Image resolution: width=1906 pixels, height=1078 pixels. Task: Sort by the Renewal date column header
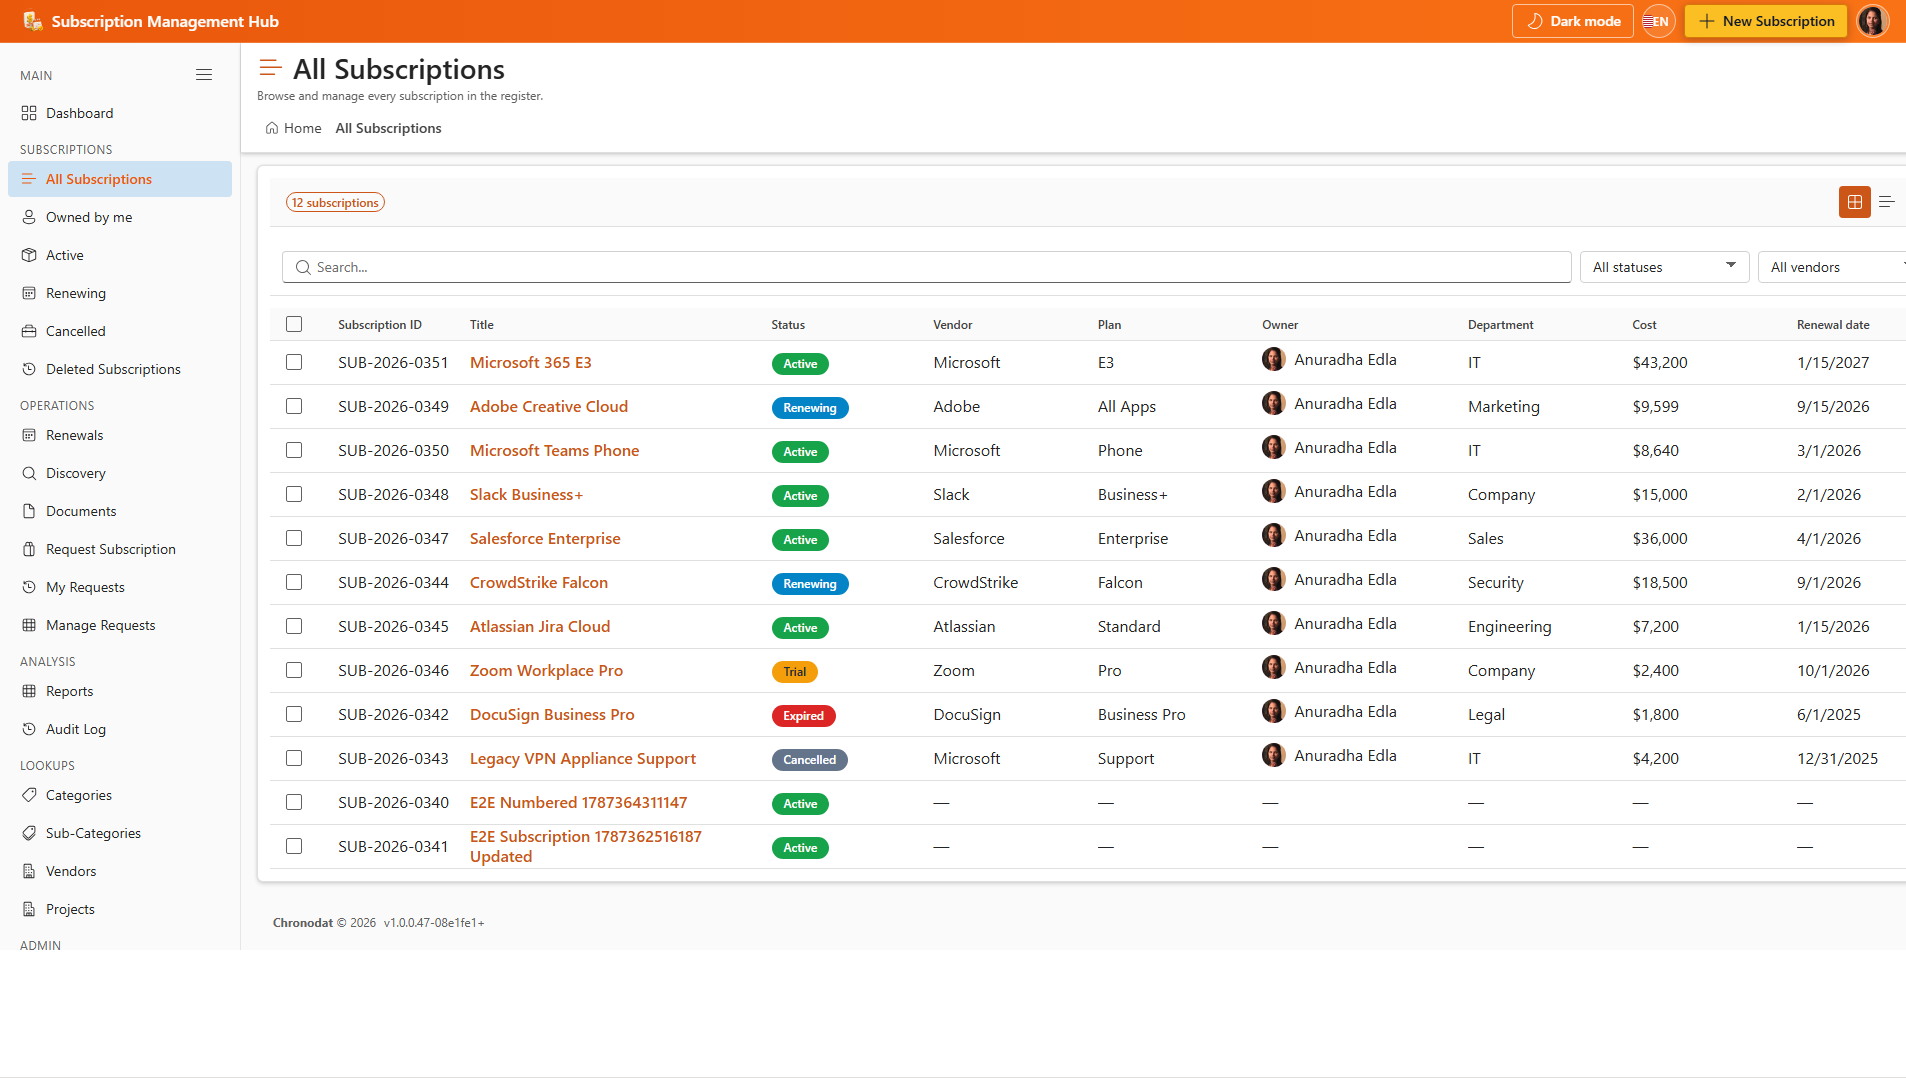point(1833,325)
